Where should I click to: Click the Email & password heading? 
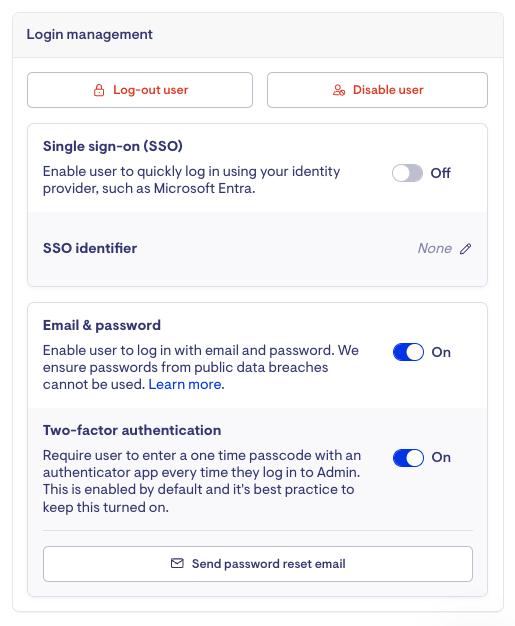(x=102, y=325)
